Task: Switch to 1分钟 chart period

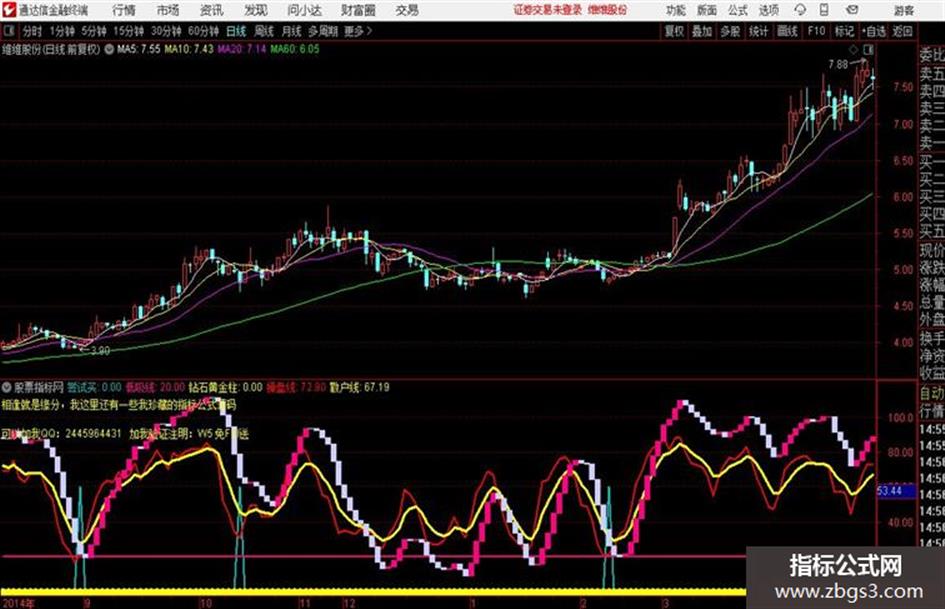Action: [61, 31]
